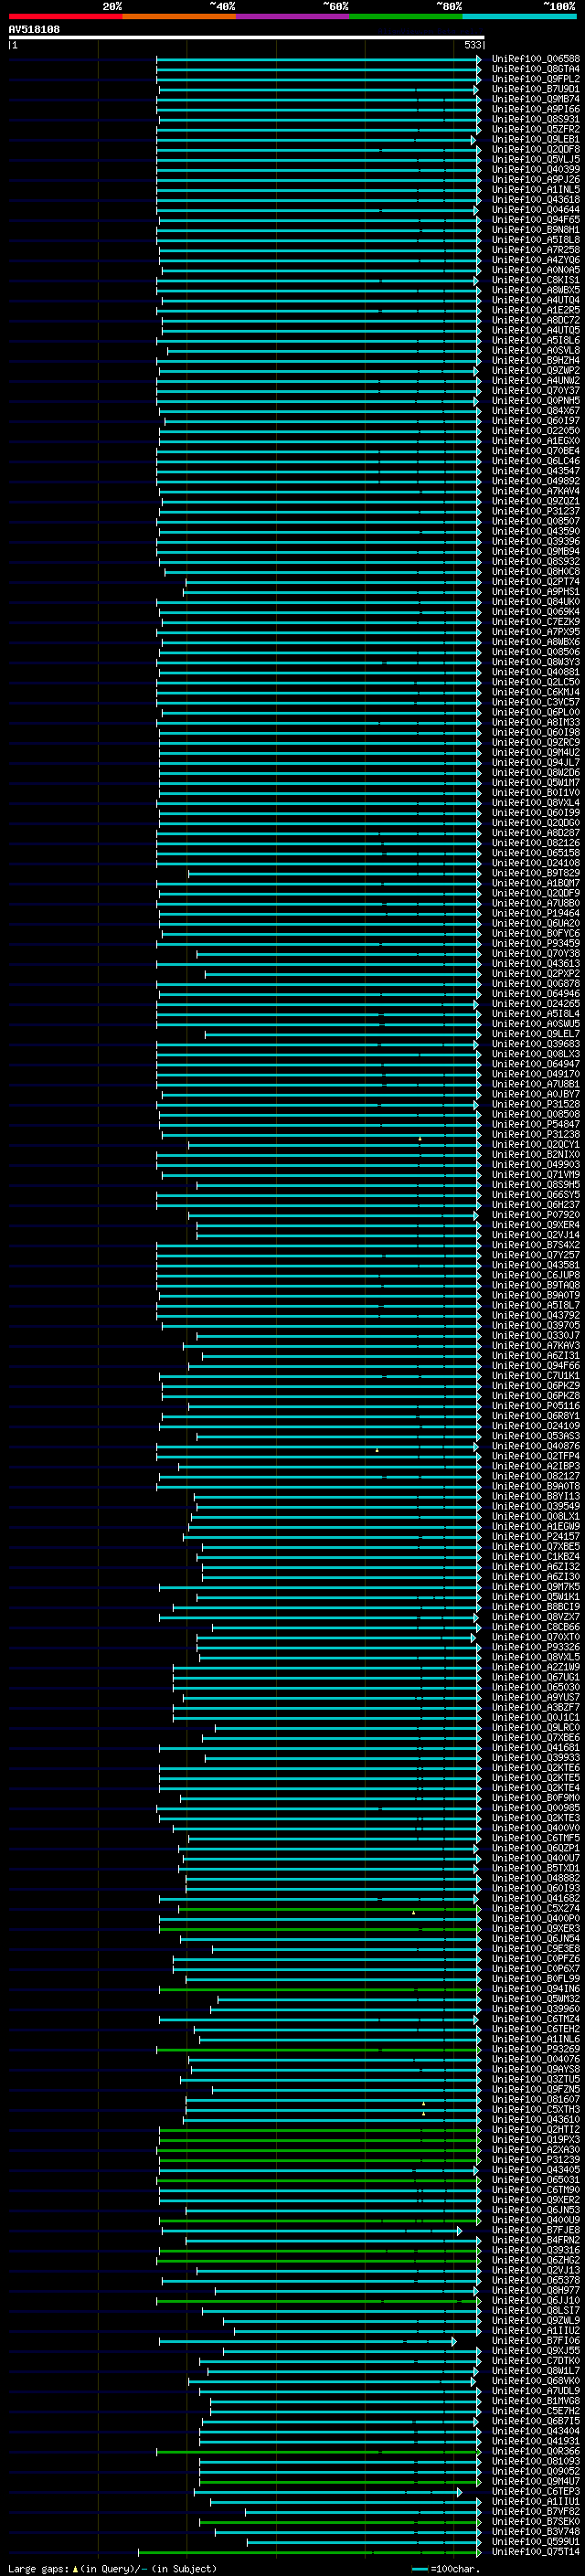Select hit label UniRef100_Q6LC46

pos(536,461)
